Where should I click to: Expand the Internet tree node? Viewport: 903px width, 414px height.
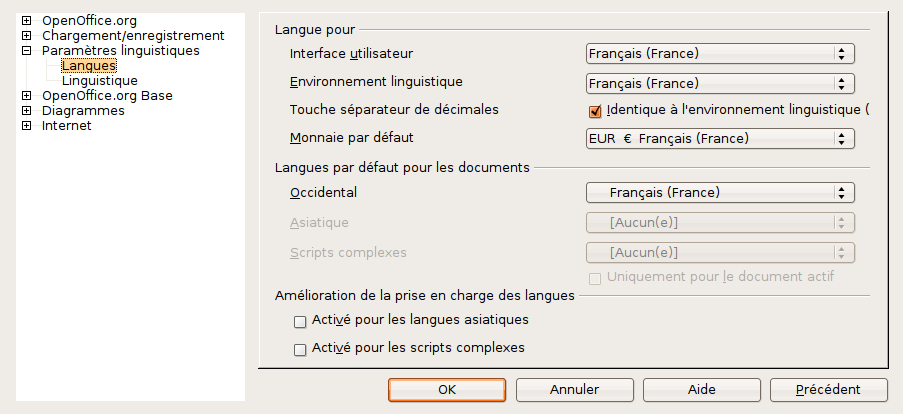[27, 126]
